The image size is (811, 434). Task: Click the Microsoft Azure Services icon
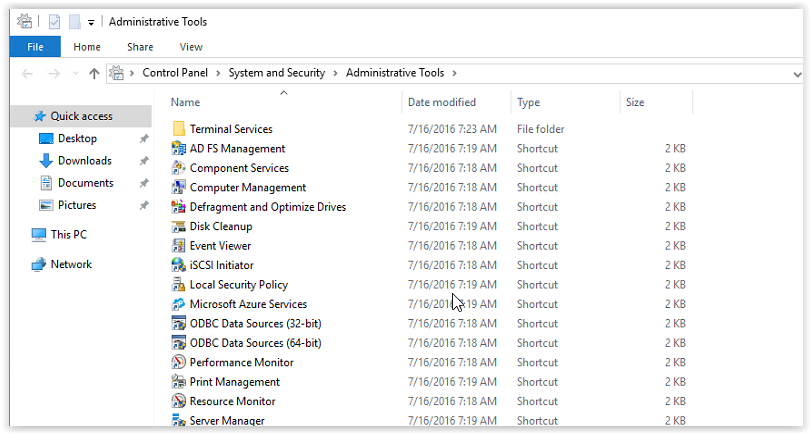pyautogui.click(x=178, y=304)
